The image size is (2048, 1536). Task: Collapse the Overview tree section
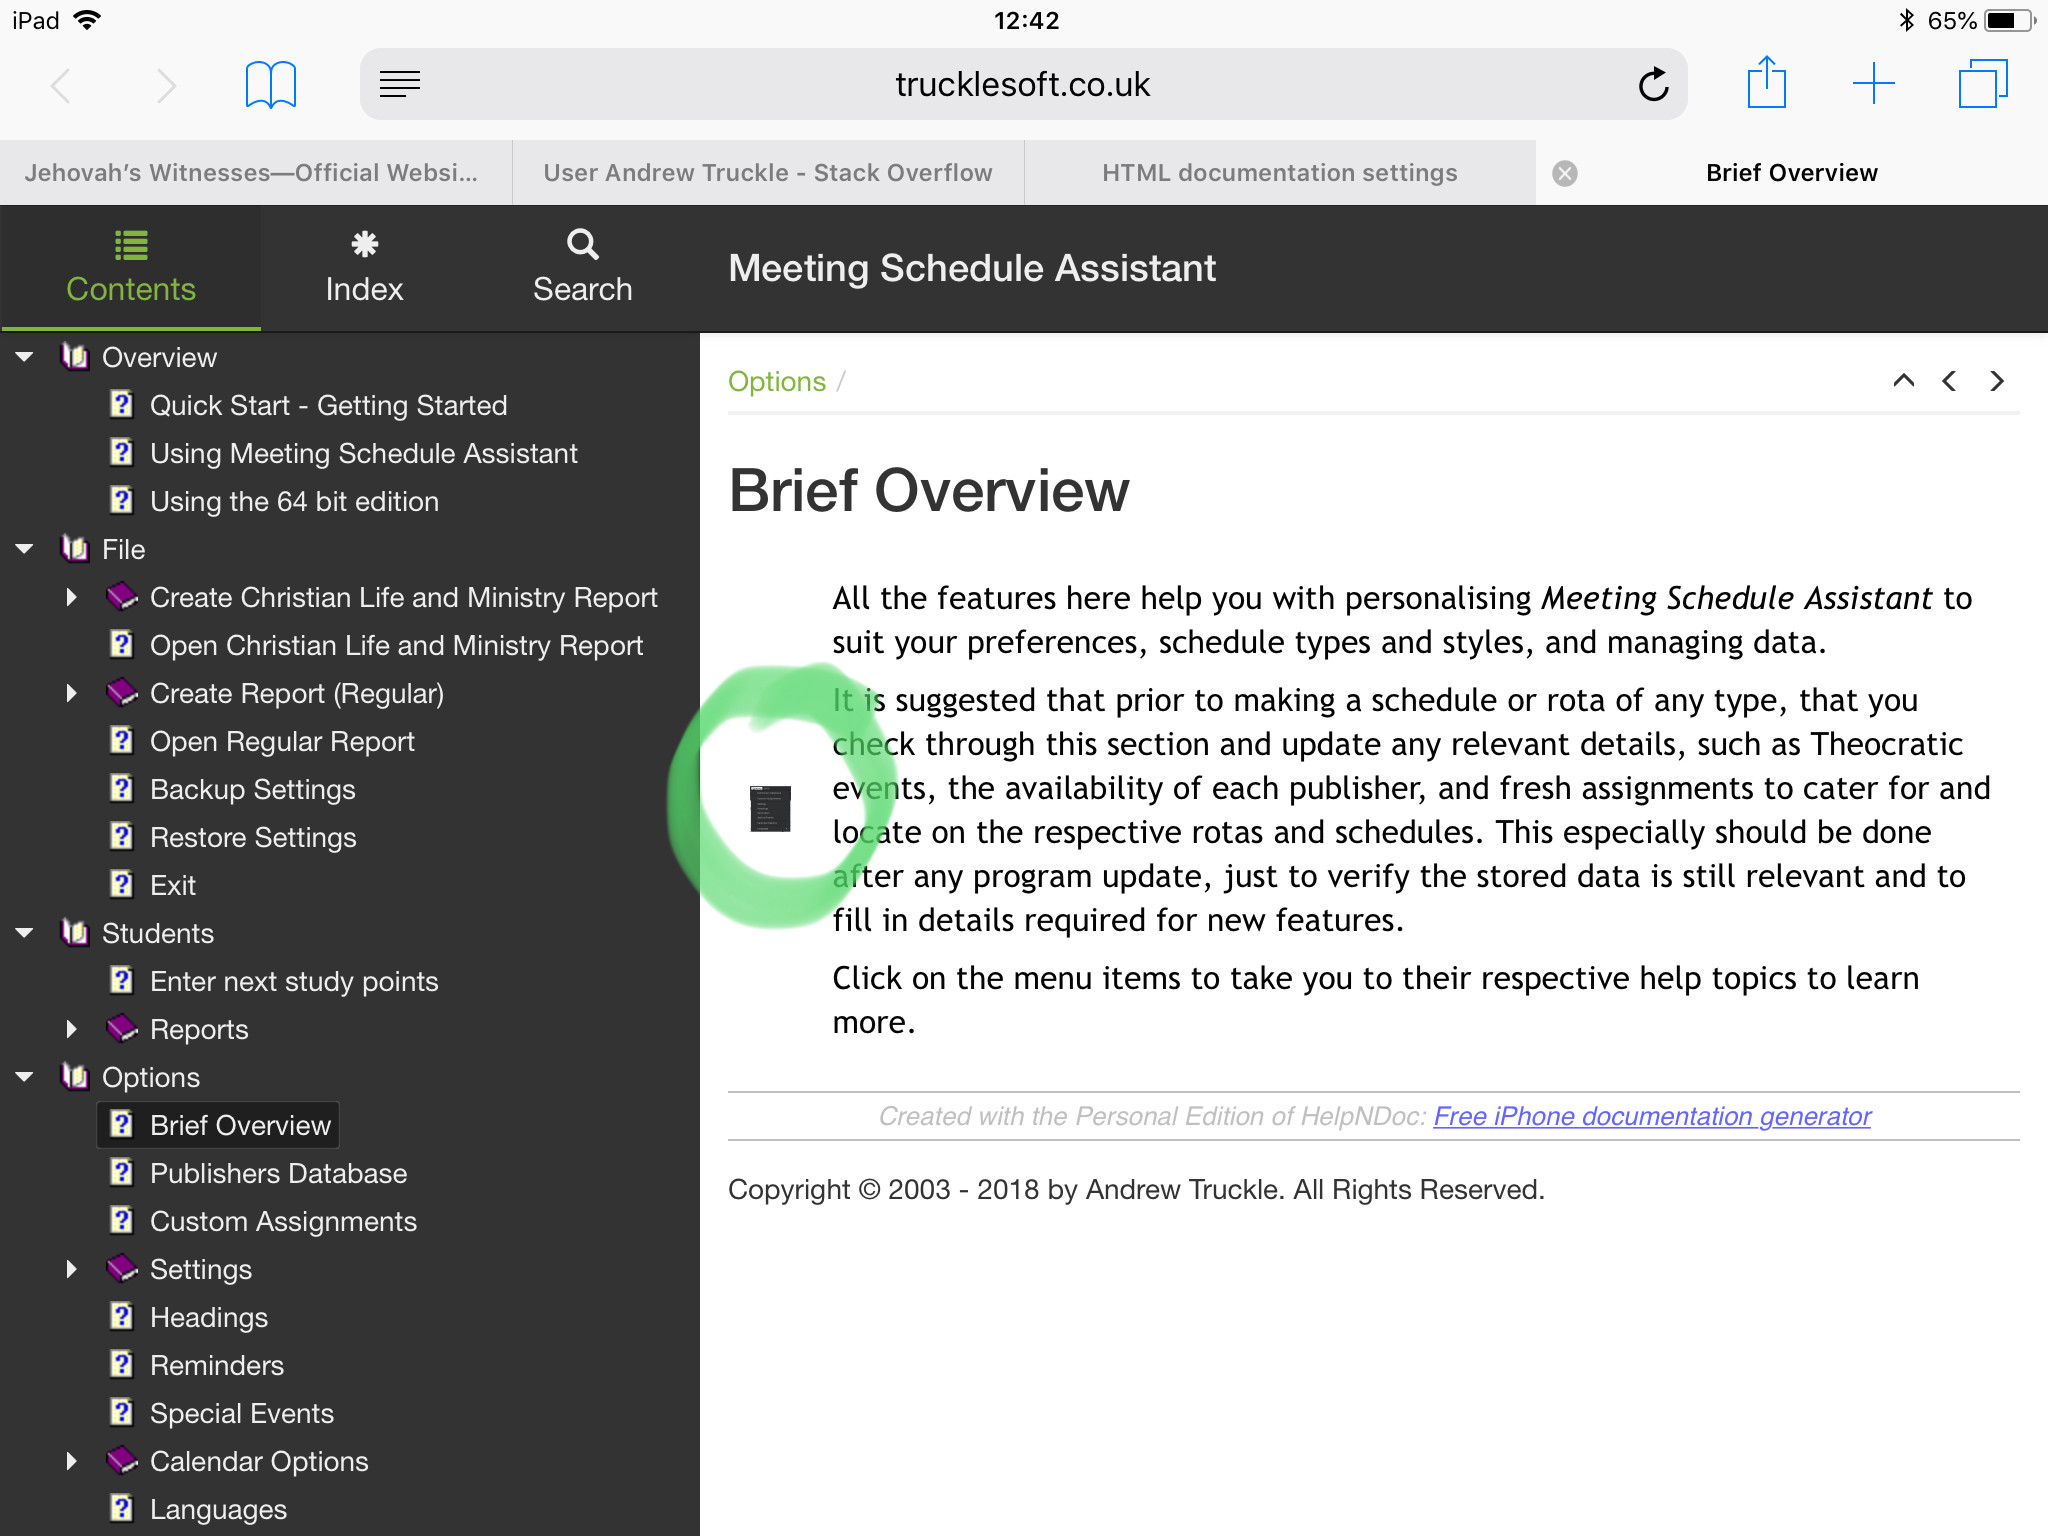(x=25, y=357)
